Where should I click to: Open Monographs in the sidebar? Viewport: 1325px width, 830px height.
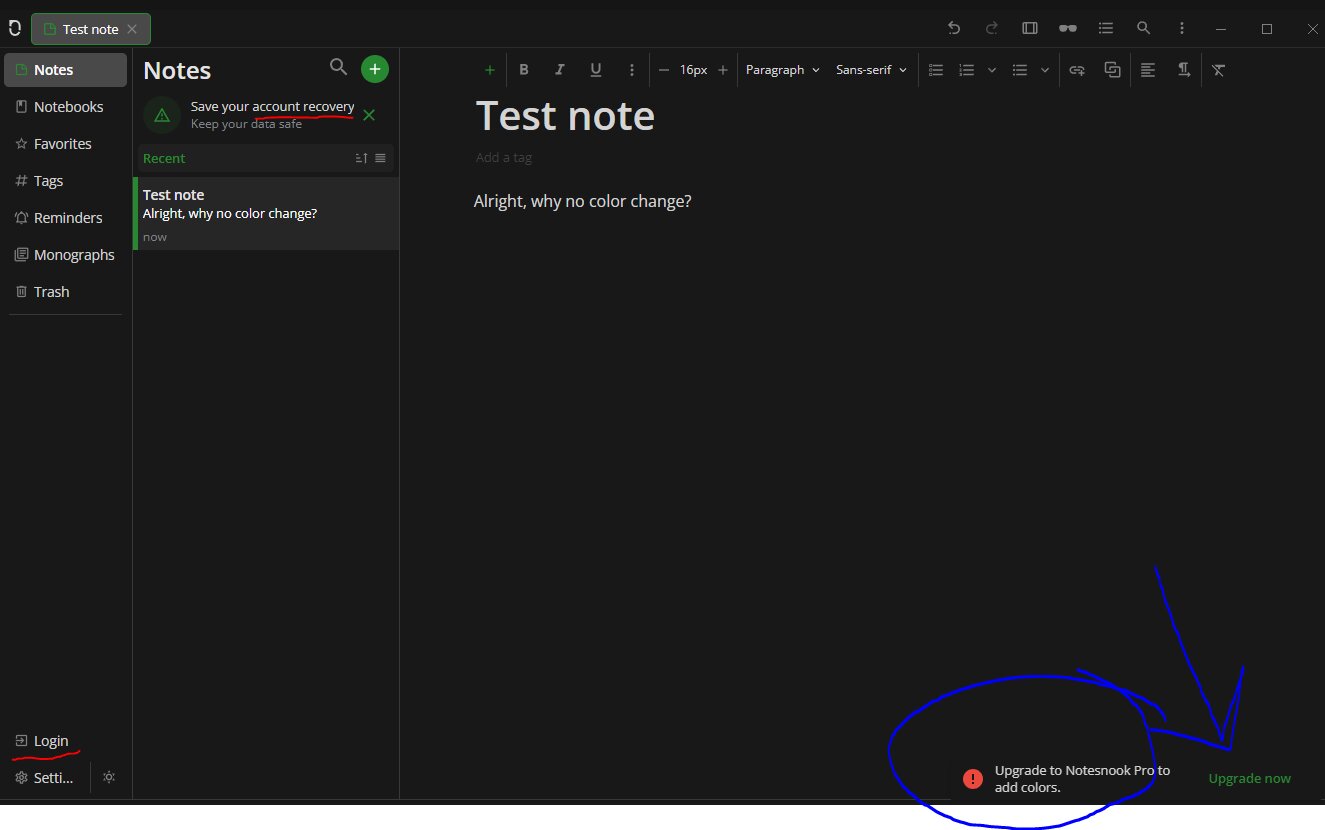[65, 255]
